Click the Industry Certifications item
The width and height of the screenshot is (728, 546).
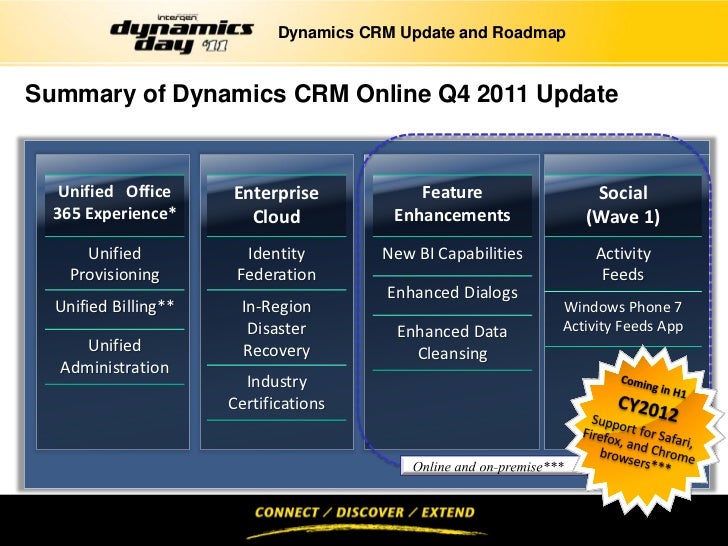pos(276,392)
